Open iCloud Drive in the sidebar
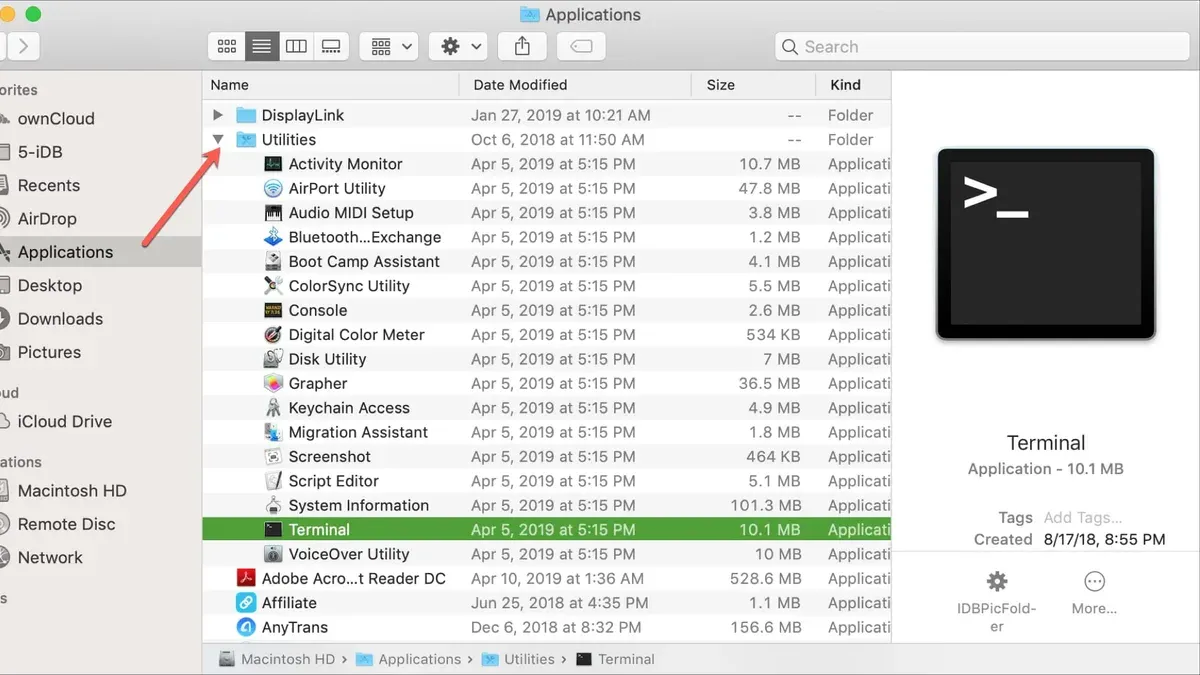This screenshot has width=1200, height=675. tap(64, 421)
